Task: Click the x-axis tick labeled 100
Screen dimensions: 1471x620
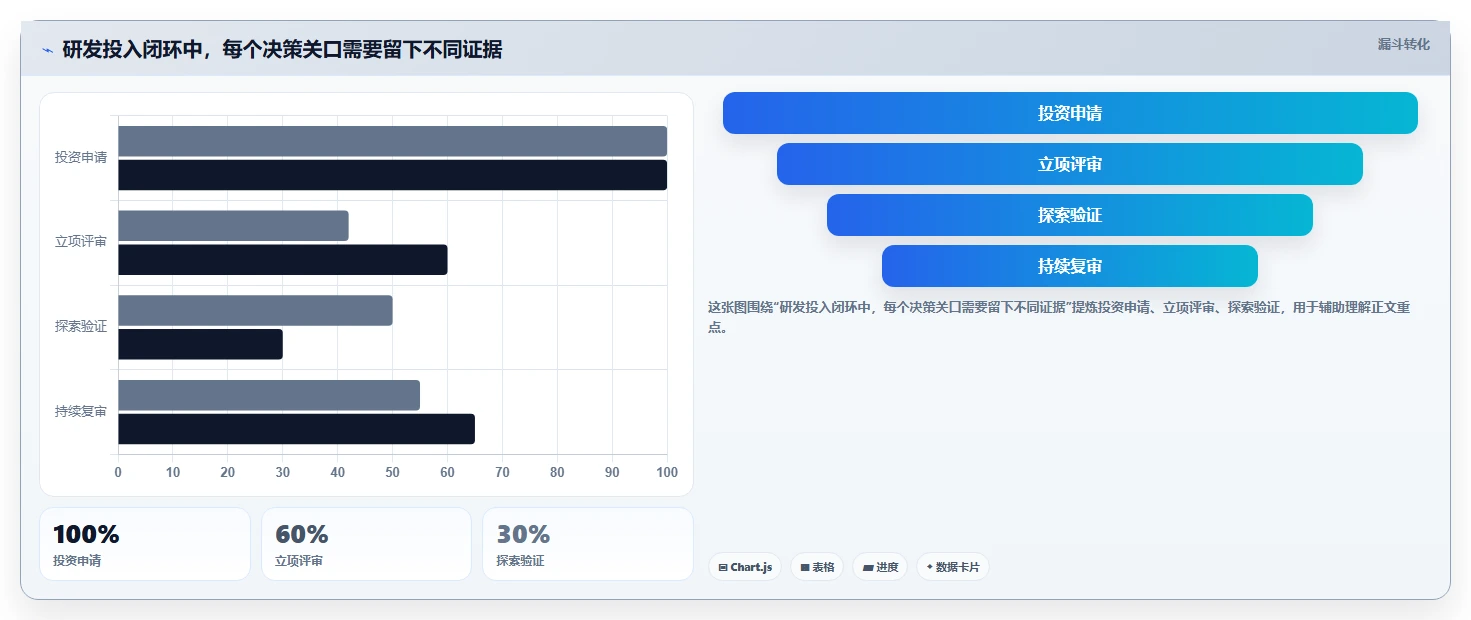Action: click(x=666, y=472)
